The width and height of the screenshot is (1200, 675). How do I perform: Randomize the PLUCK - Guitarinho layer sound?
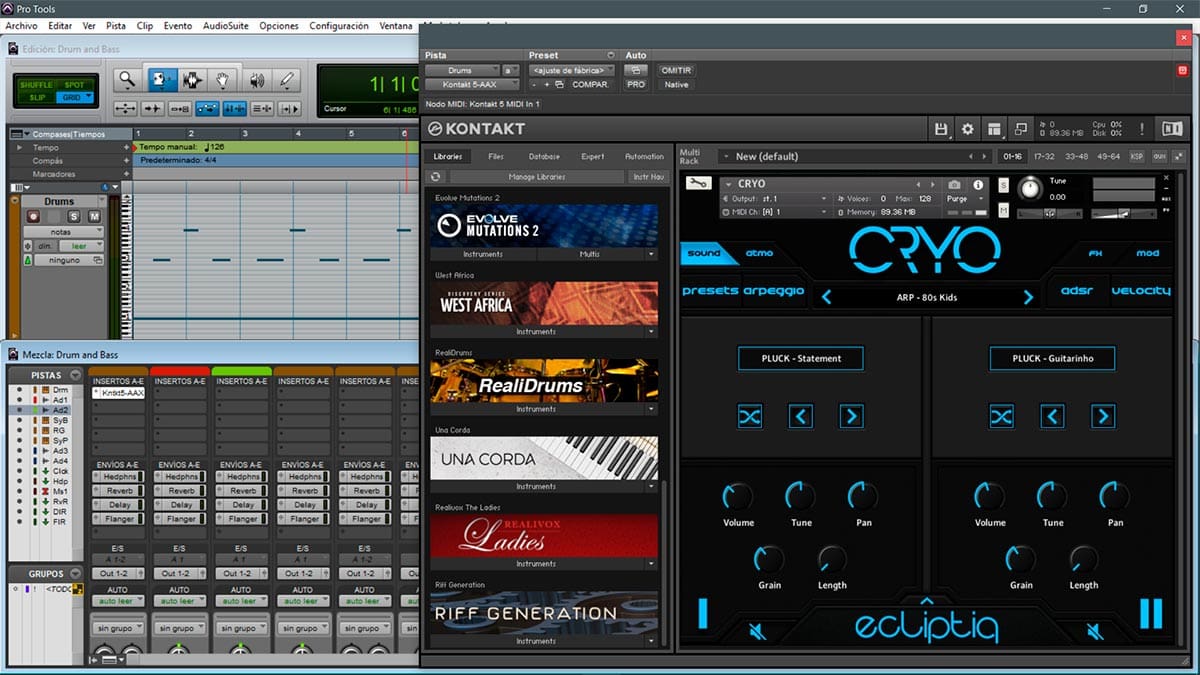coord(1001,416)
